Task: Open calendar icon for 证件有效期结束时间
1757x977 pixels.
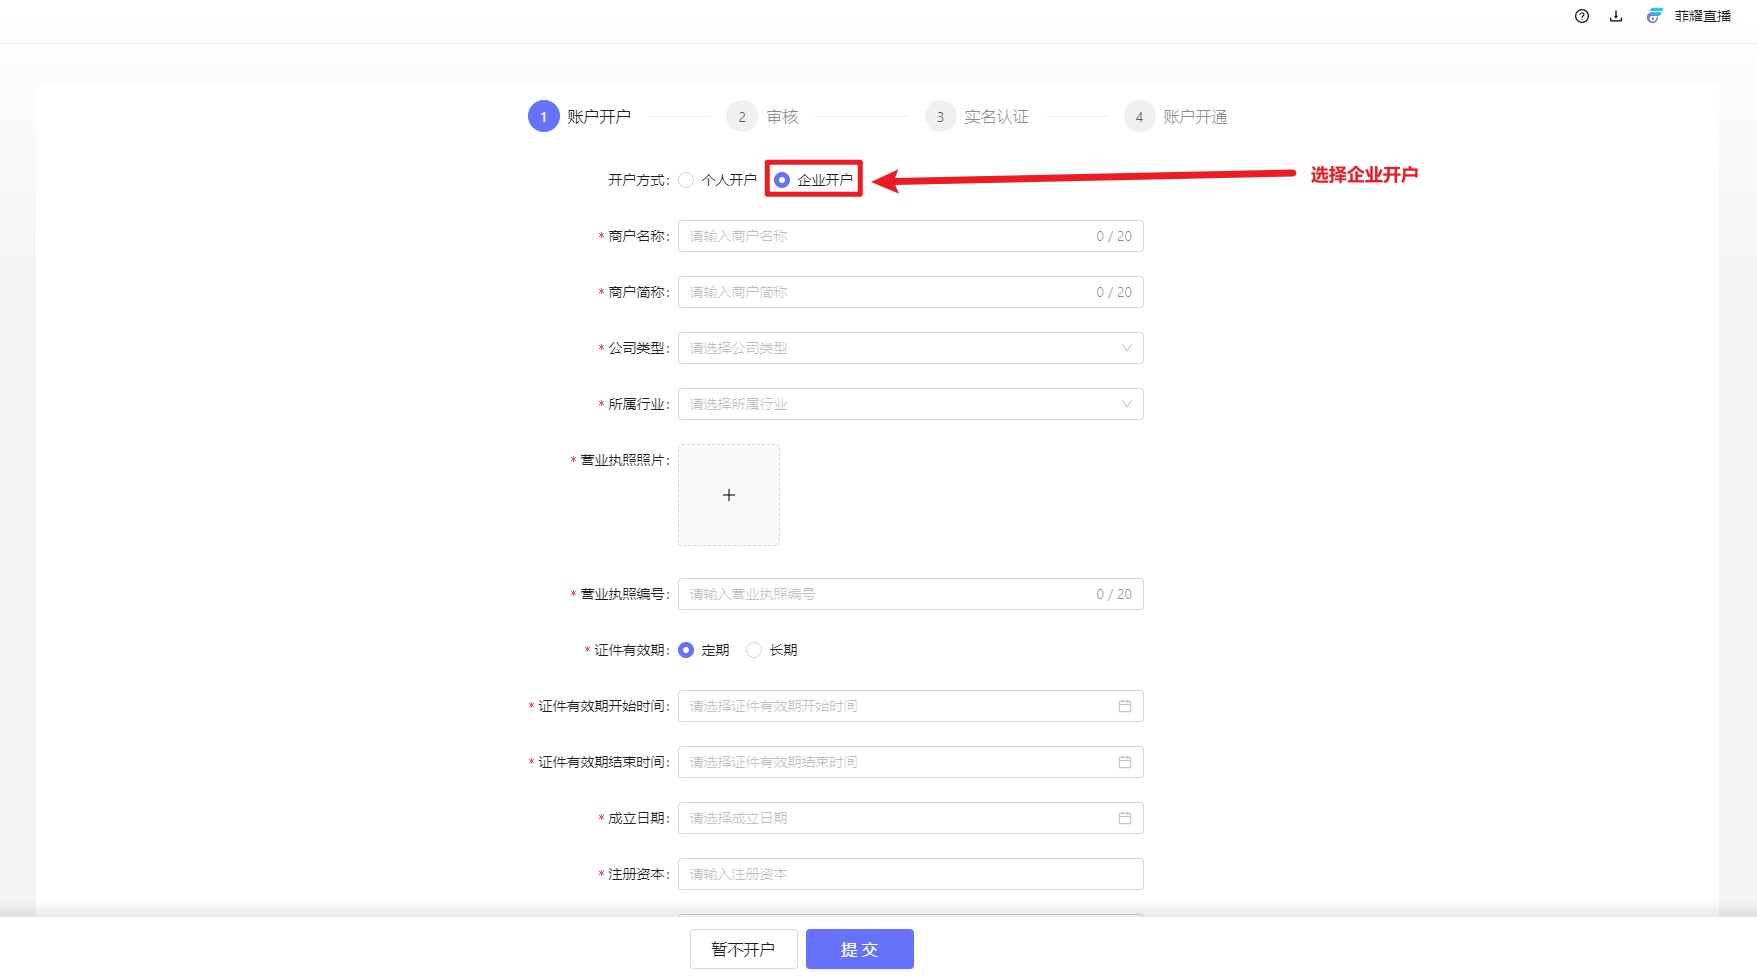Action: coord(1125,762)
